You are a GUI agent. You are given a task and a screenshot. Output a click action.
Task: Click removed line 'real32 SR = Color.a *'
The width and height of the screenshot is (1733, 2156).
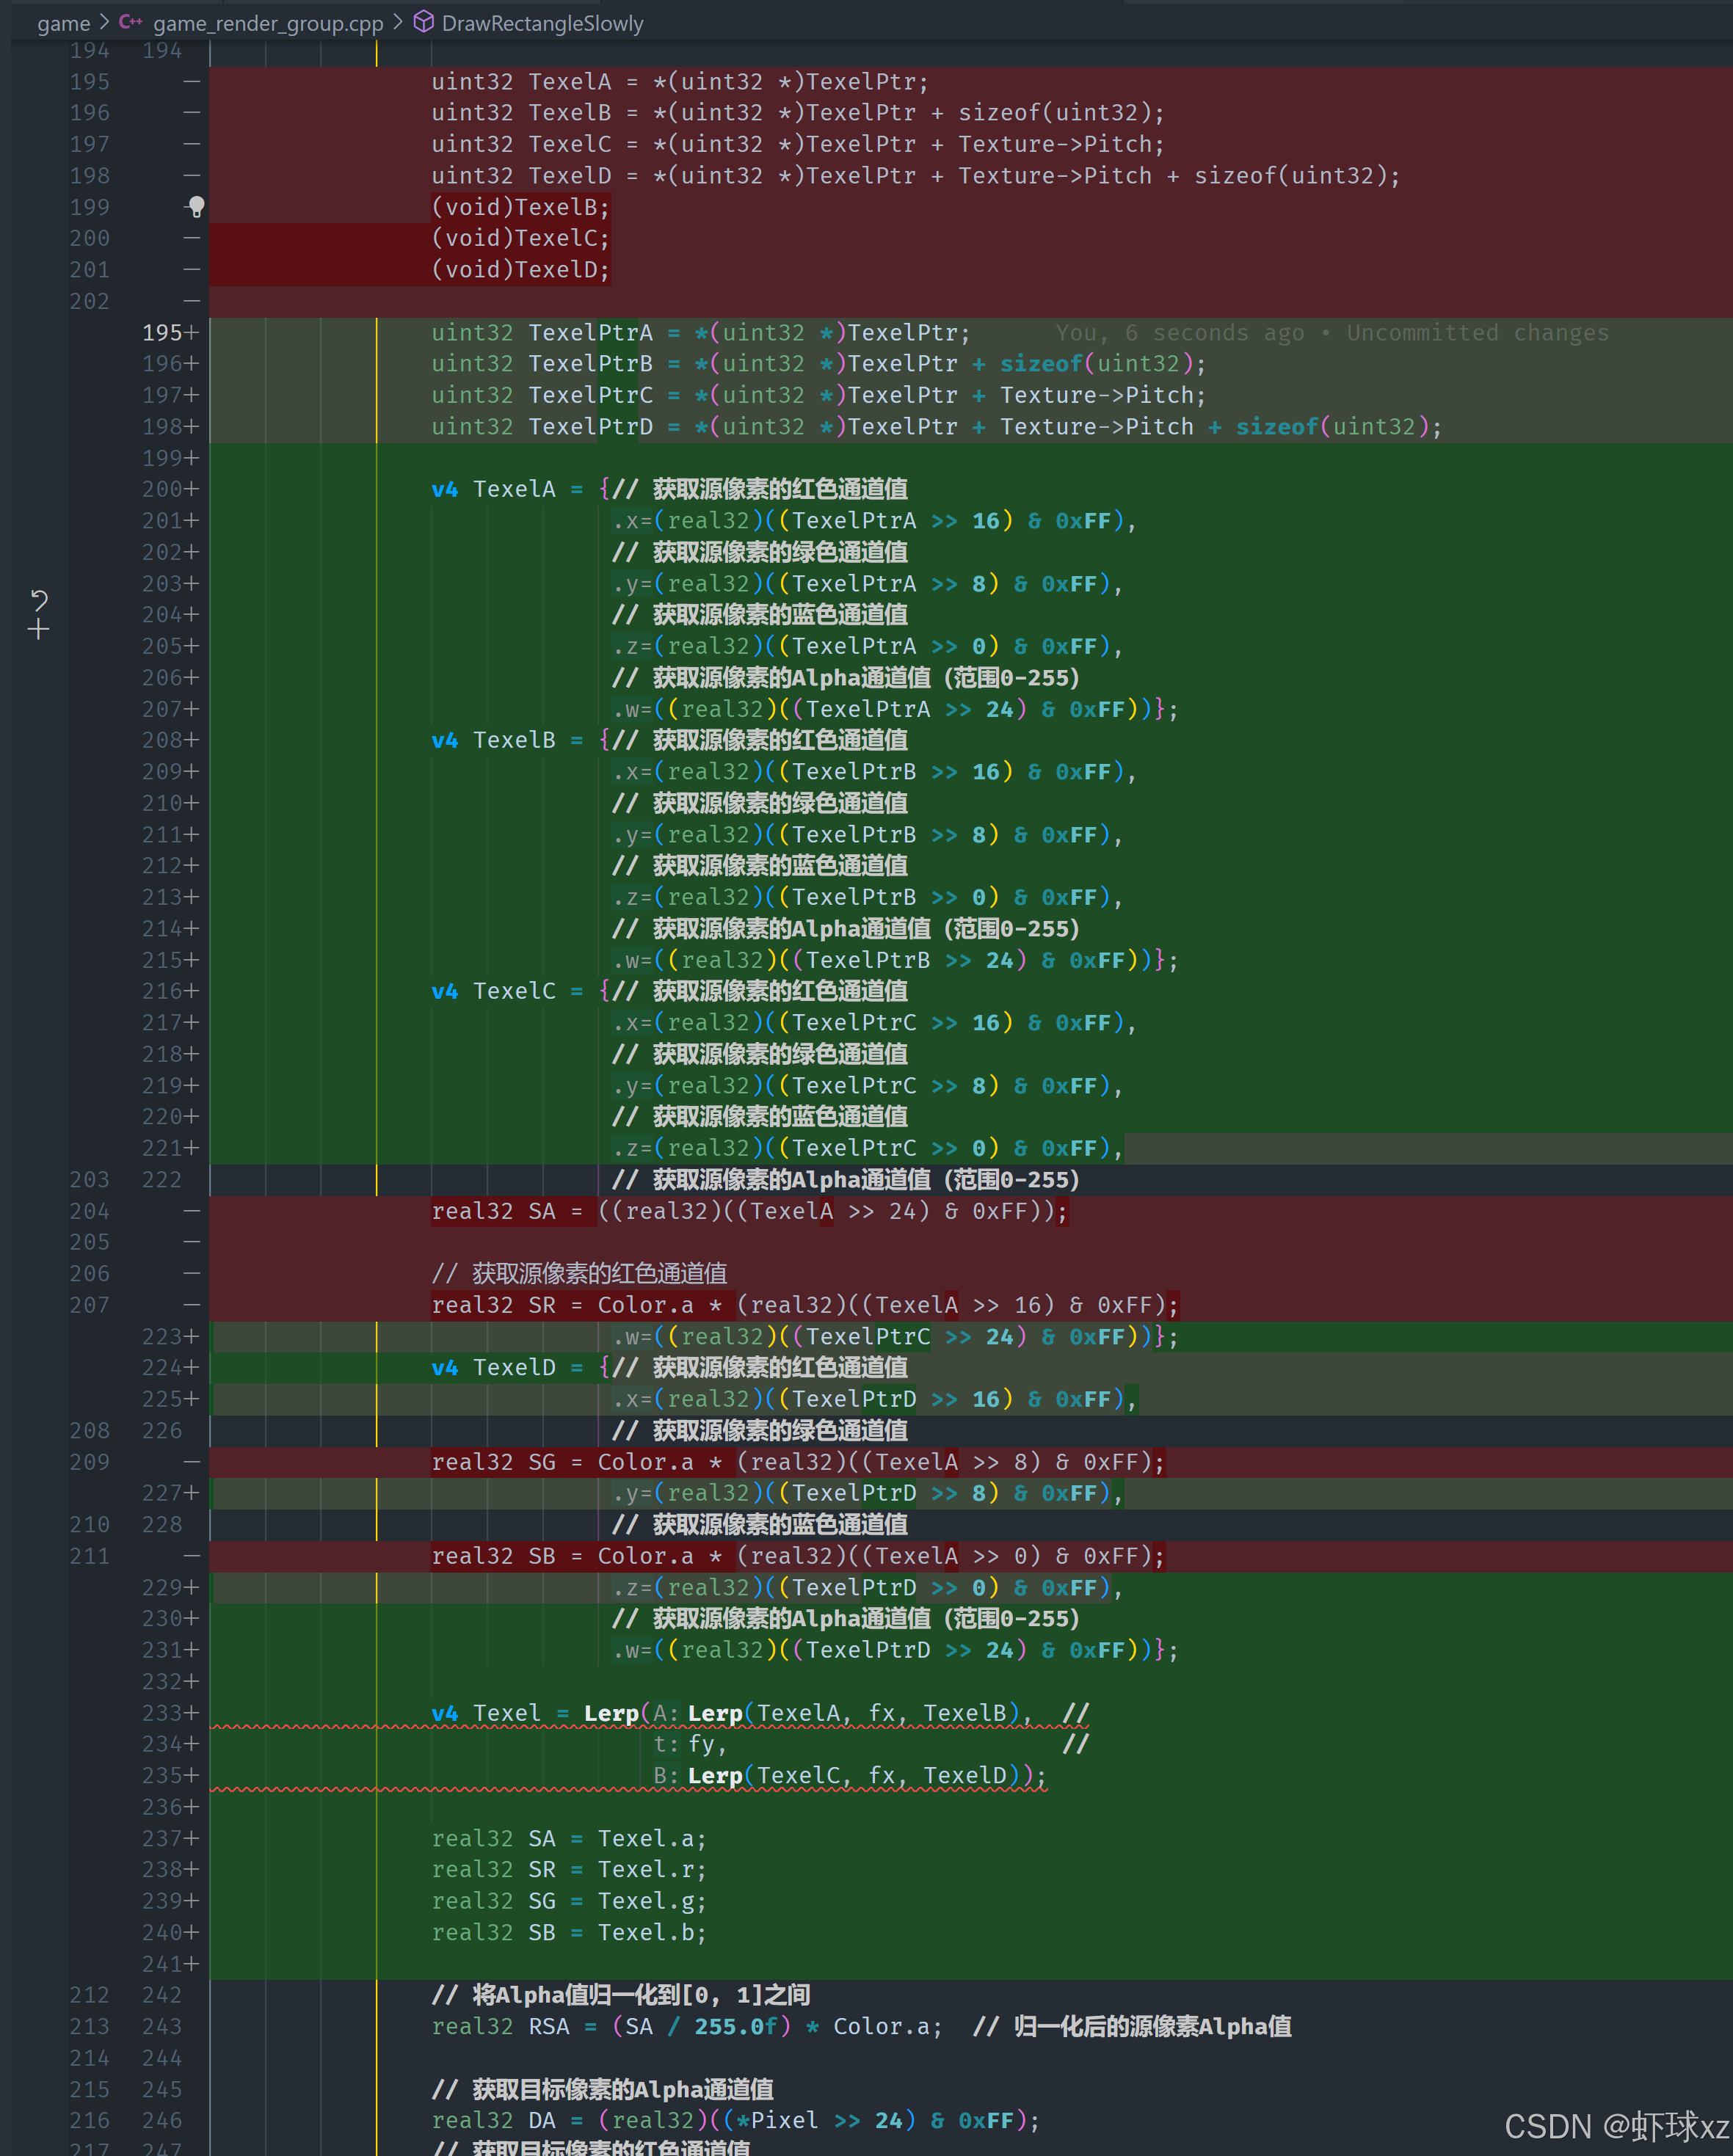tap(805, 1305)
